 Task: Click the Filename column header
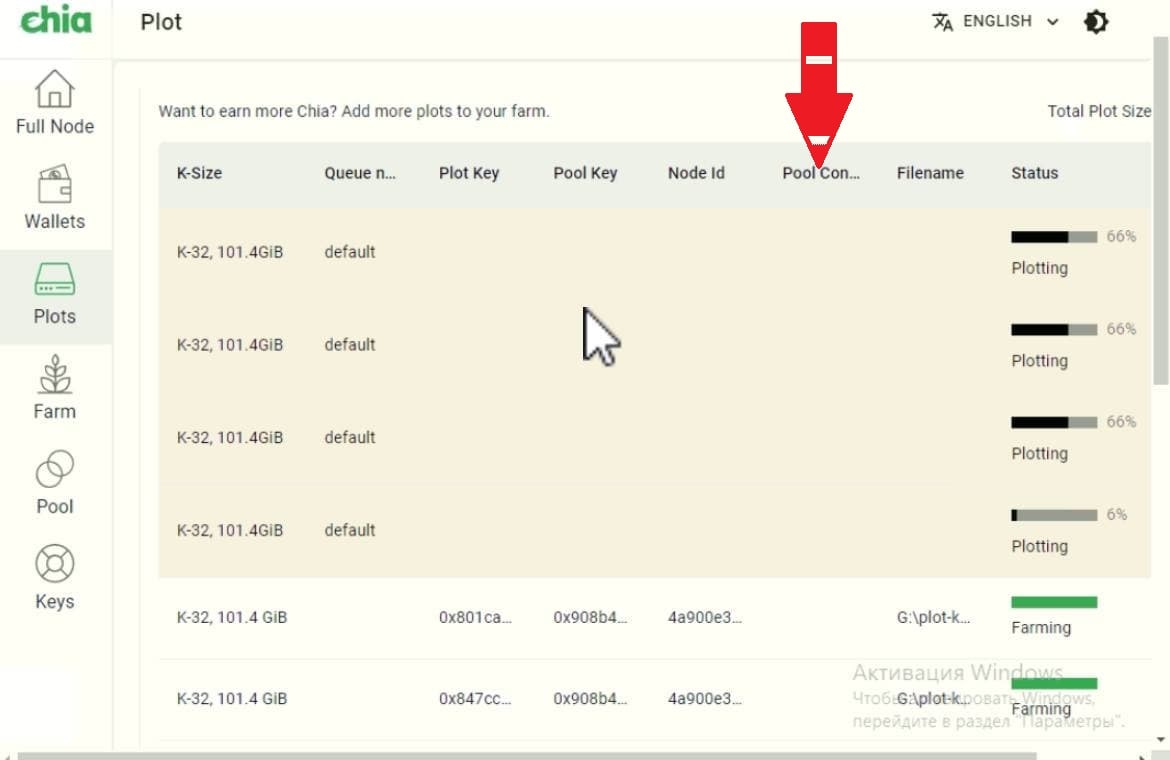(x=930, y=173)
